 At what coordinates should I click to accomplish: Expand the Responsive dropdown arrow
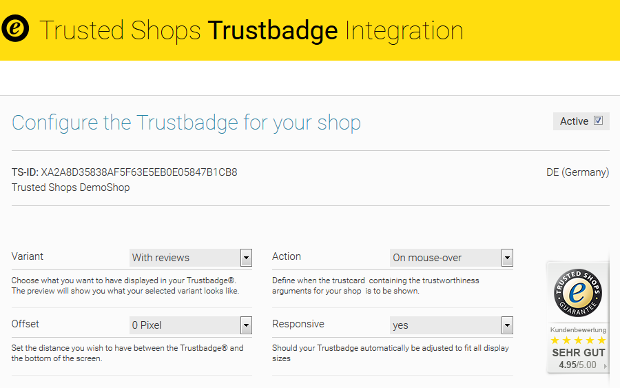click(507, 326)
